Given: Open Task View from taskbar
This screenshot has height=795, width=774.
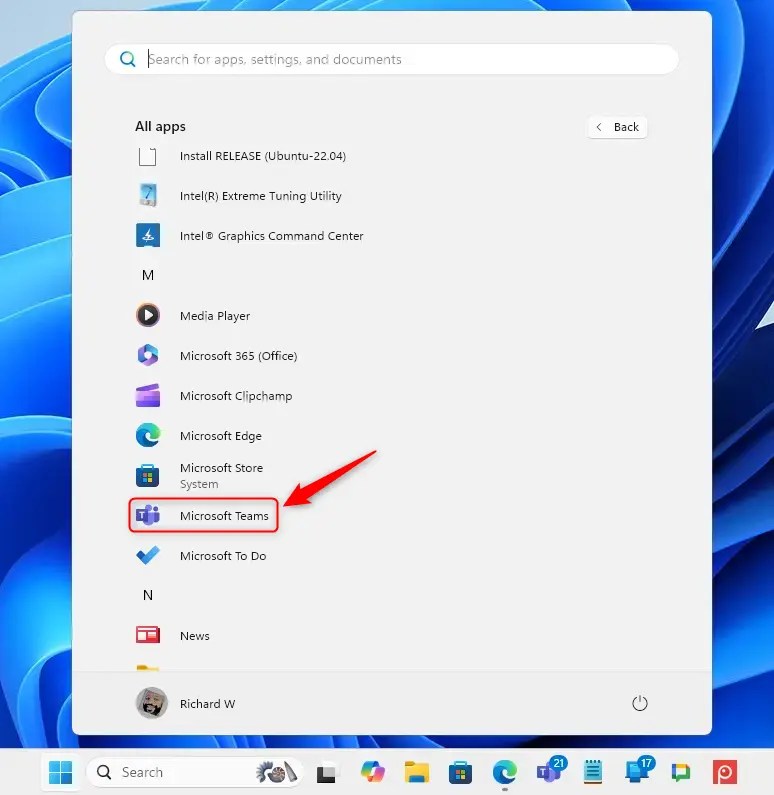Looking at the screenshot, I should [325, 773].
